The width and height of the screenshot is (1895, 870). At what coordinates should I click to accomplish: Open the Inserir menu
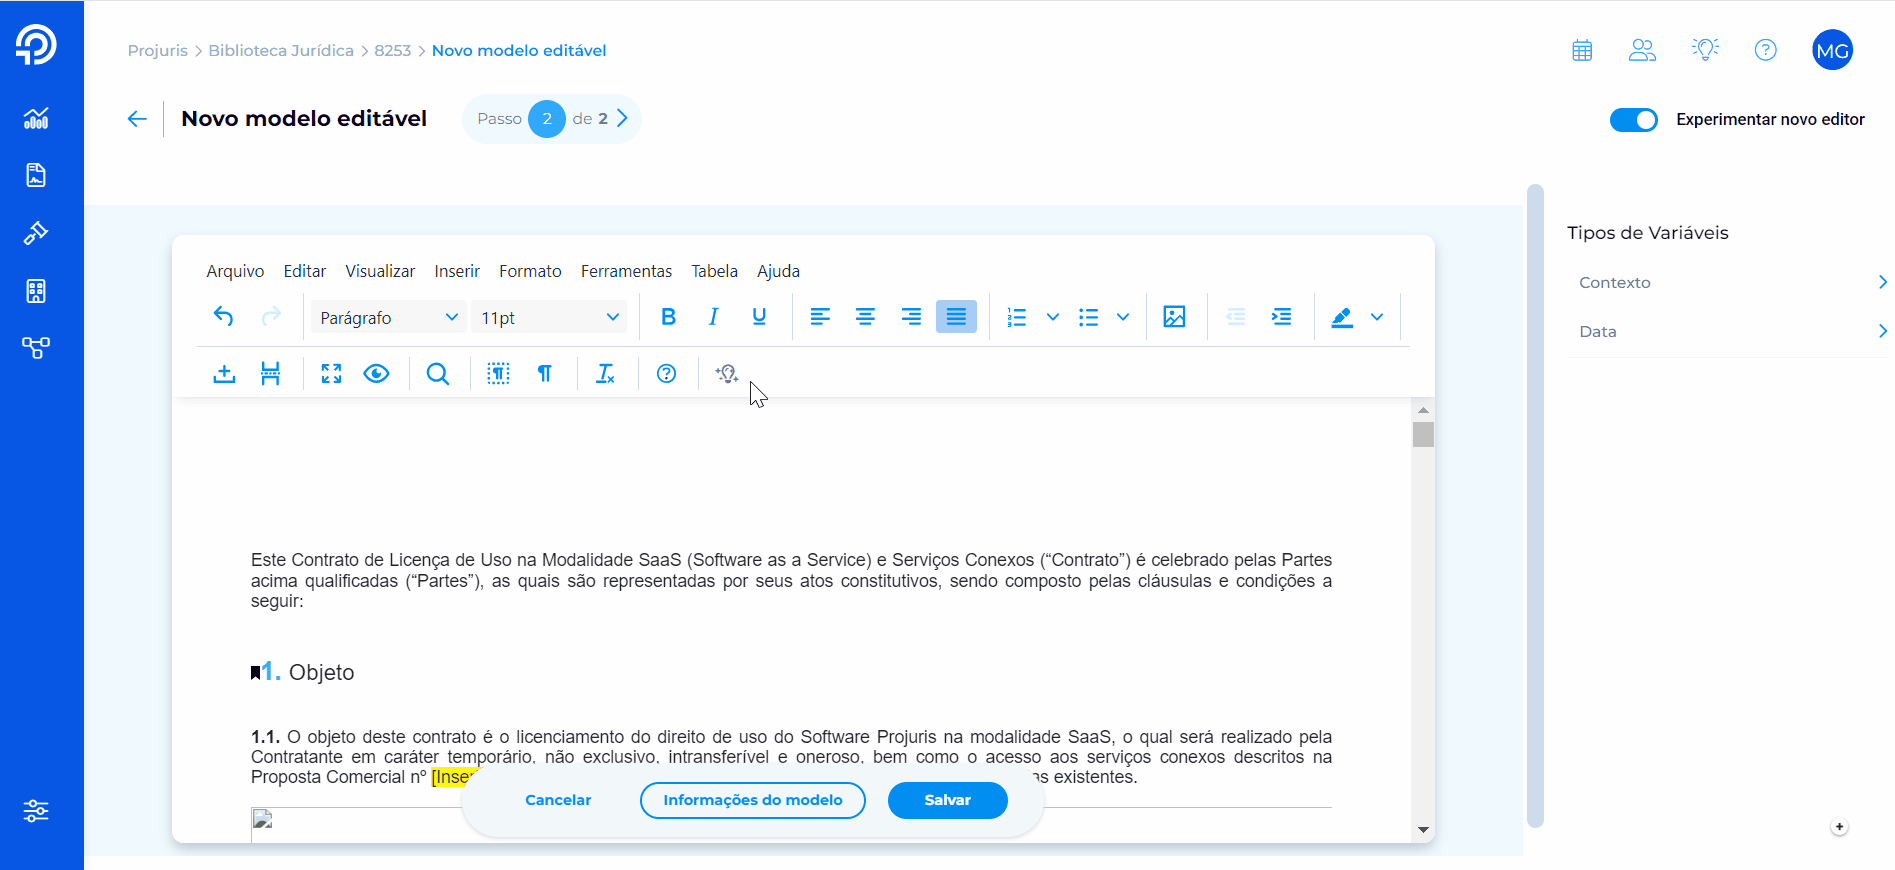point(457,271)
